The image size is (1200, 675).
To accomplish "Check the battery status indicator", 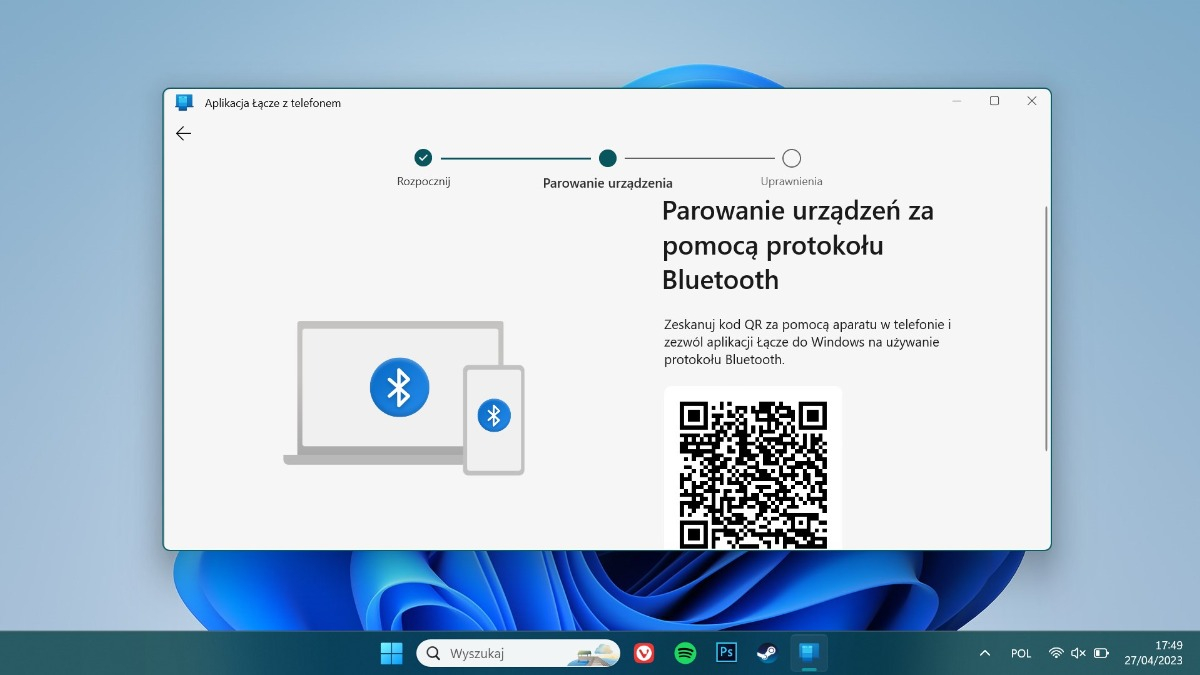I will click(x=1100, y=652).
